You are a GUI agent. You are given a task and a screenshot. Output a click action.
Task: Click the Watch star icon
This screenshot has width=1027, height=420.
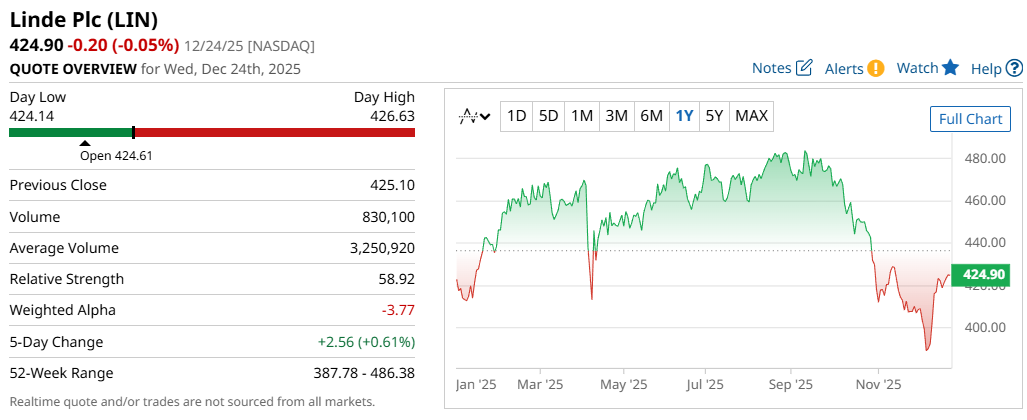click(950, 68)
